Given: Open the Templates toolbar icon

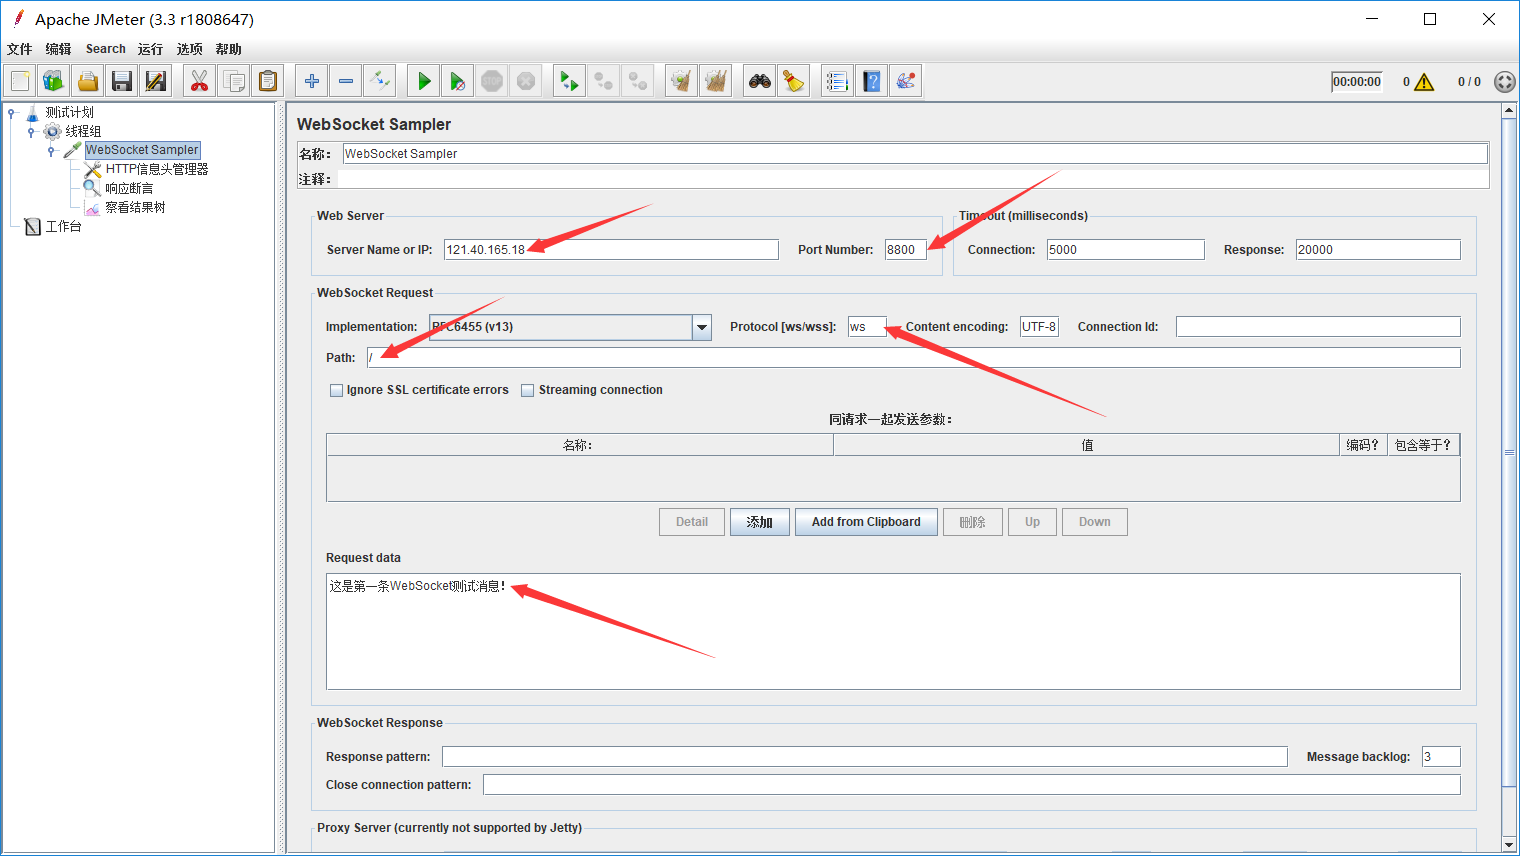Looking at the screenshot, I should pos(54,81).
